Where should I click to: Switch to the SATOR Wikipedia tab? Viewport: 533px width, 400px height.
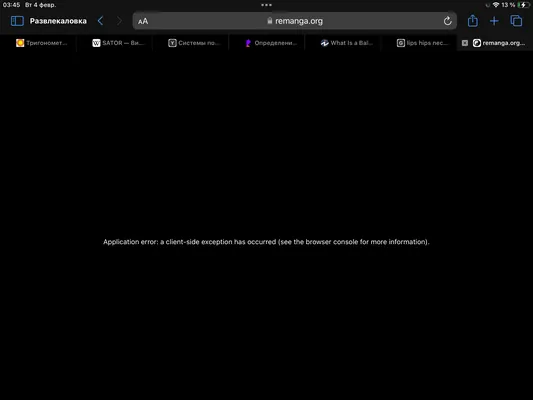[x=118, y=43]
